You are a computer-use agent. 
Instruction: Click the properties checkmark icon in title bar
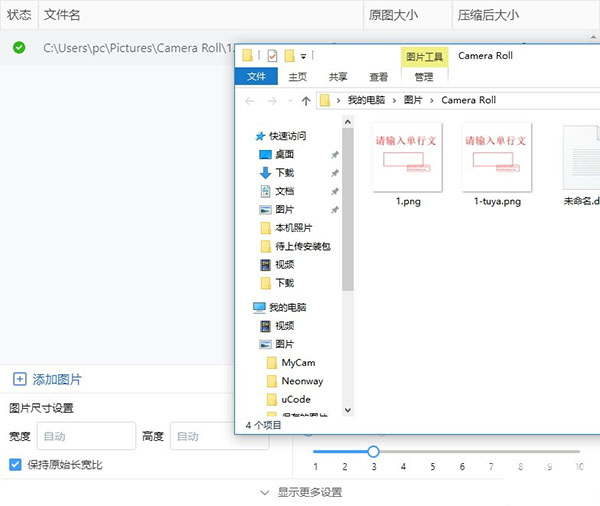pos(271,56)
